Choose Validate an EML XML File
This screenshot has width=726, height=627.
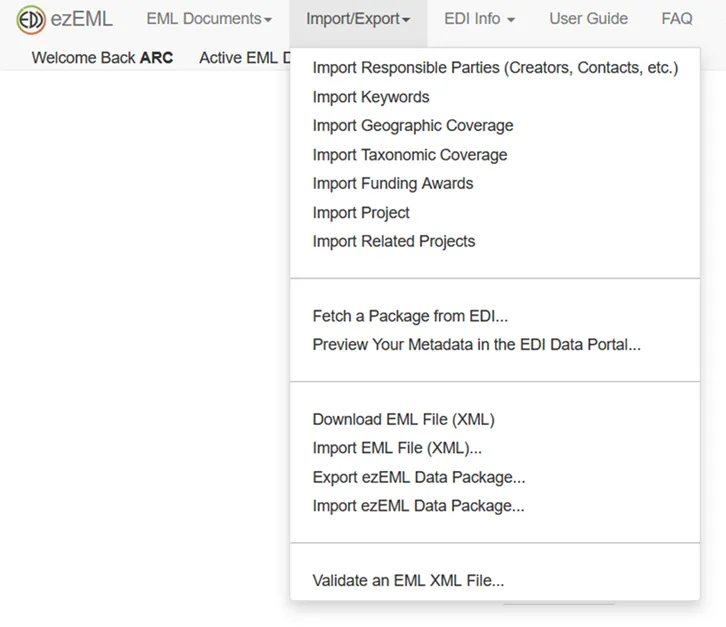[495, 580]
